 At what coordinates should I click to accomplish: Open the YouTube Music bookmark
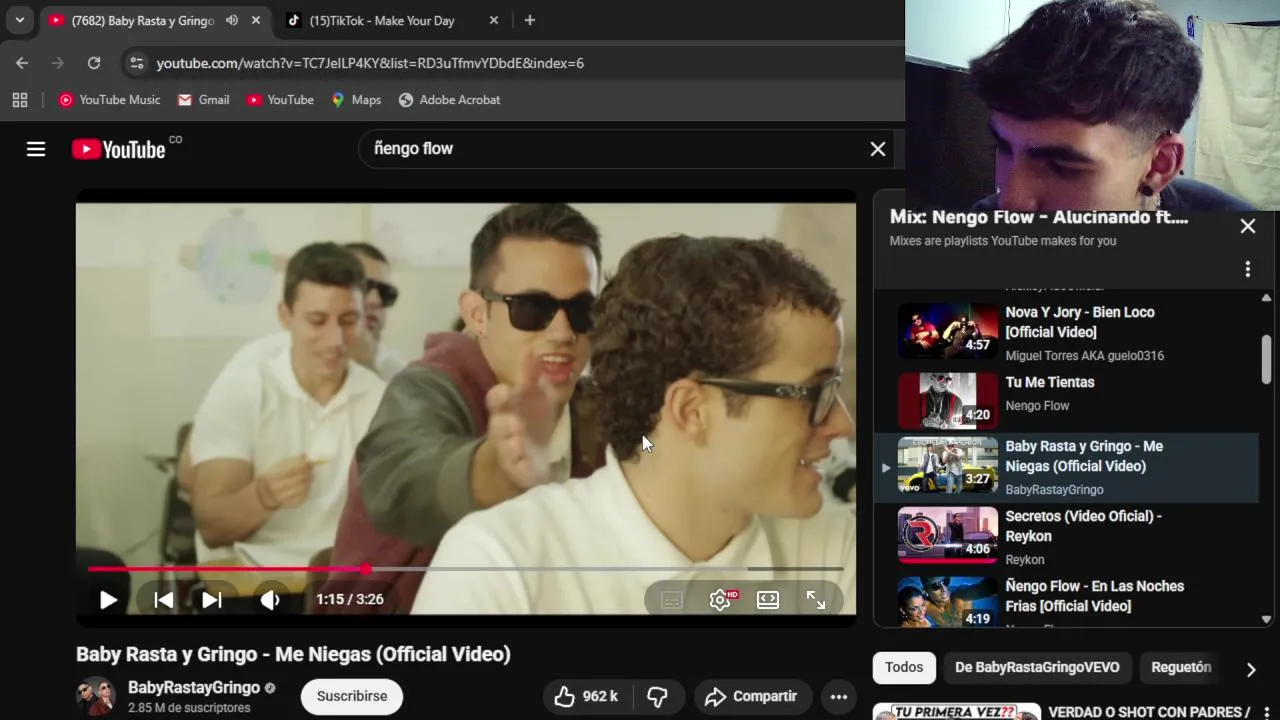click(109, 100)
